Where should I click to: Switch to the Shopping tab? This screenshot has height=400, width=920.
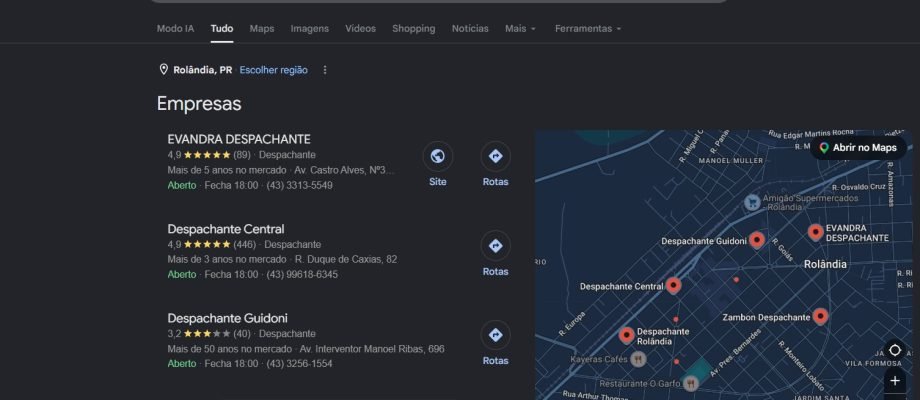point(414,28)
